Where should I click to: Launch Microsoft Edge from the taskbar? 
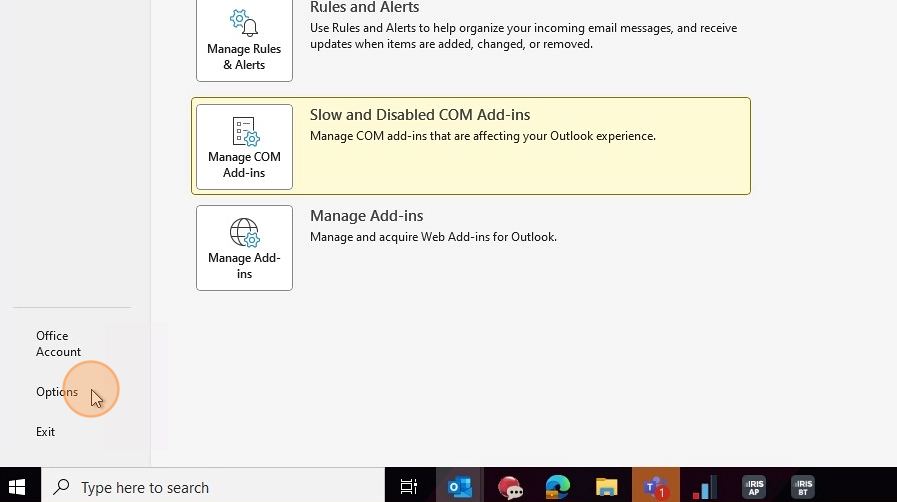coord(558,487)
